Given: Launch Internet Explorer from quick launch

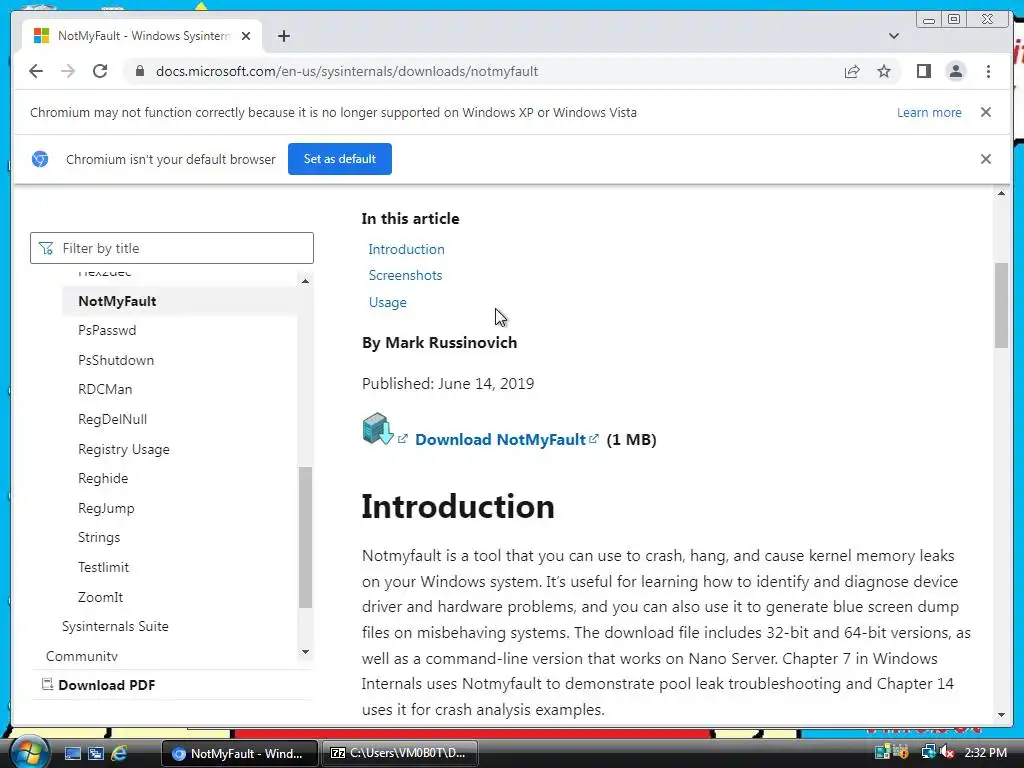Looking at the screenshot, I should click(119, 753).
